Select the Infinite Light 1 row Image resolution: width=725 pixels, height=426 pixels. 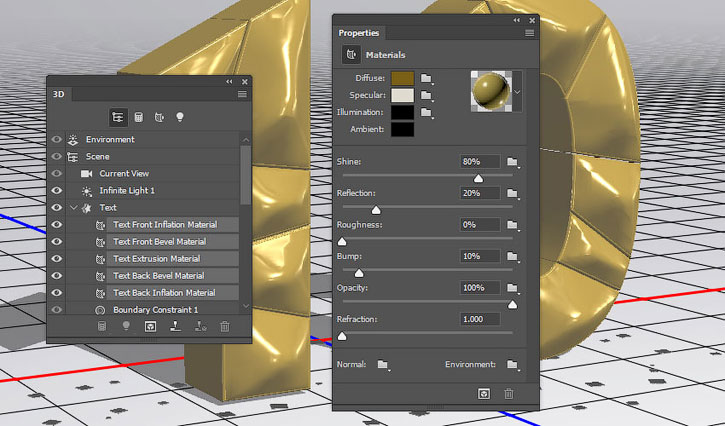[x=152, y=191]
